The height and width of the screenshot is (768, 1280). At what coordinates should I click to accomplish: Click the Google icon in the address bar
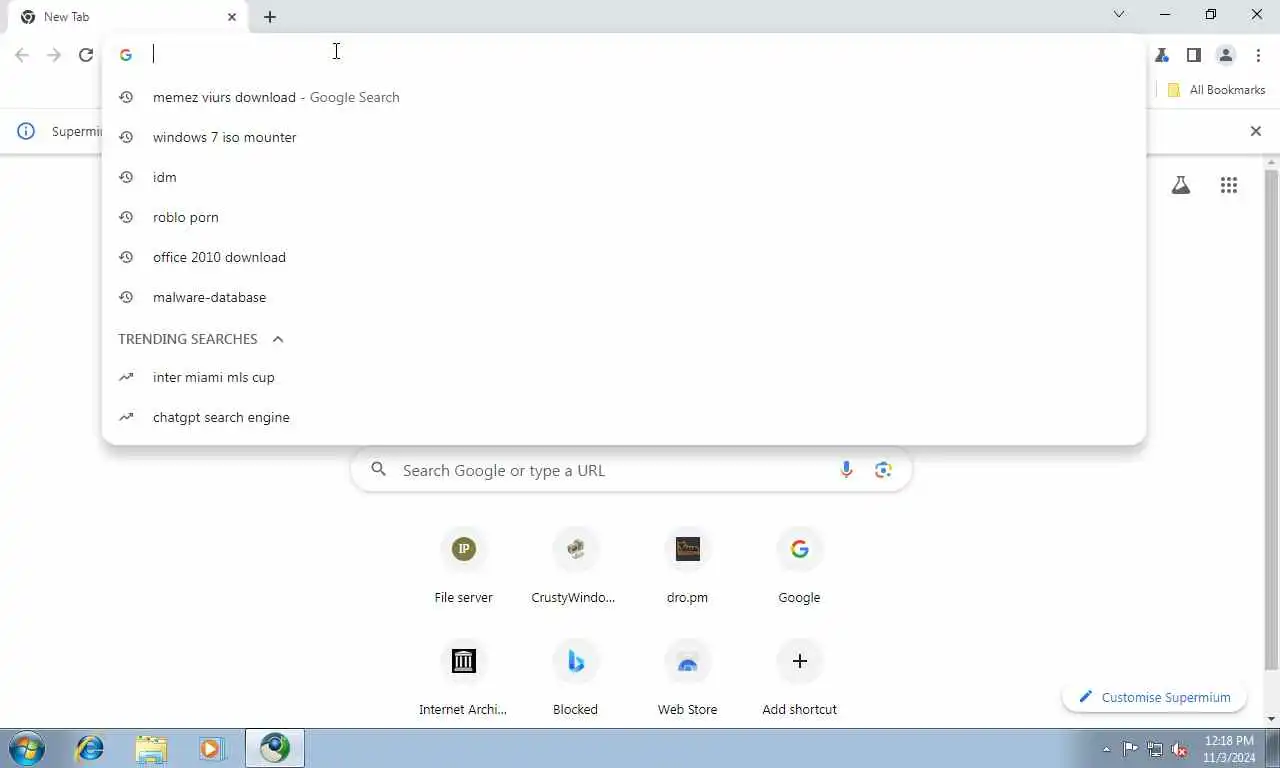pos(126,55)
